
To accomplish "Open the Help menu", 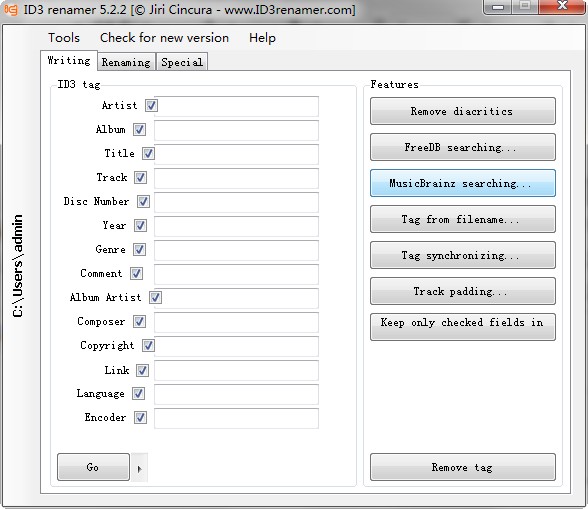I will (x=262, y=38).
